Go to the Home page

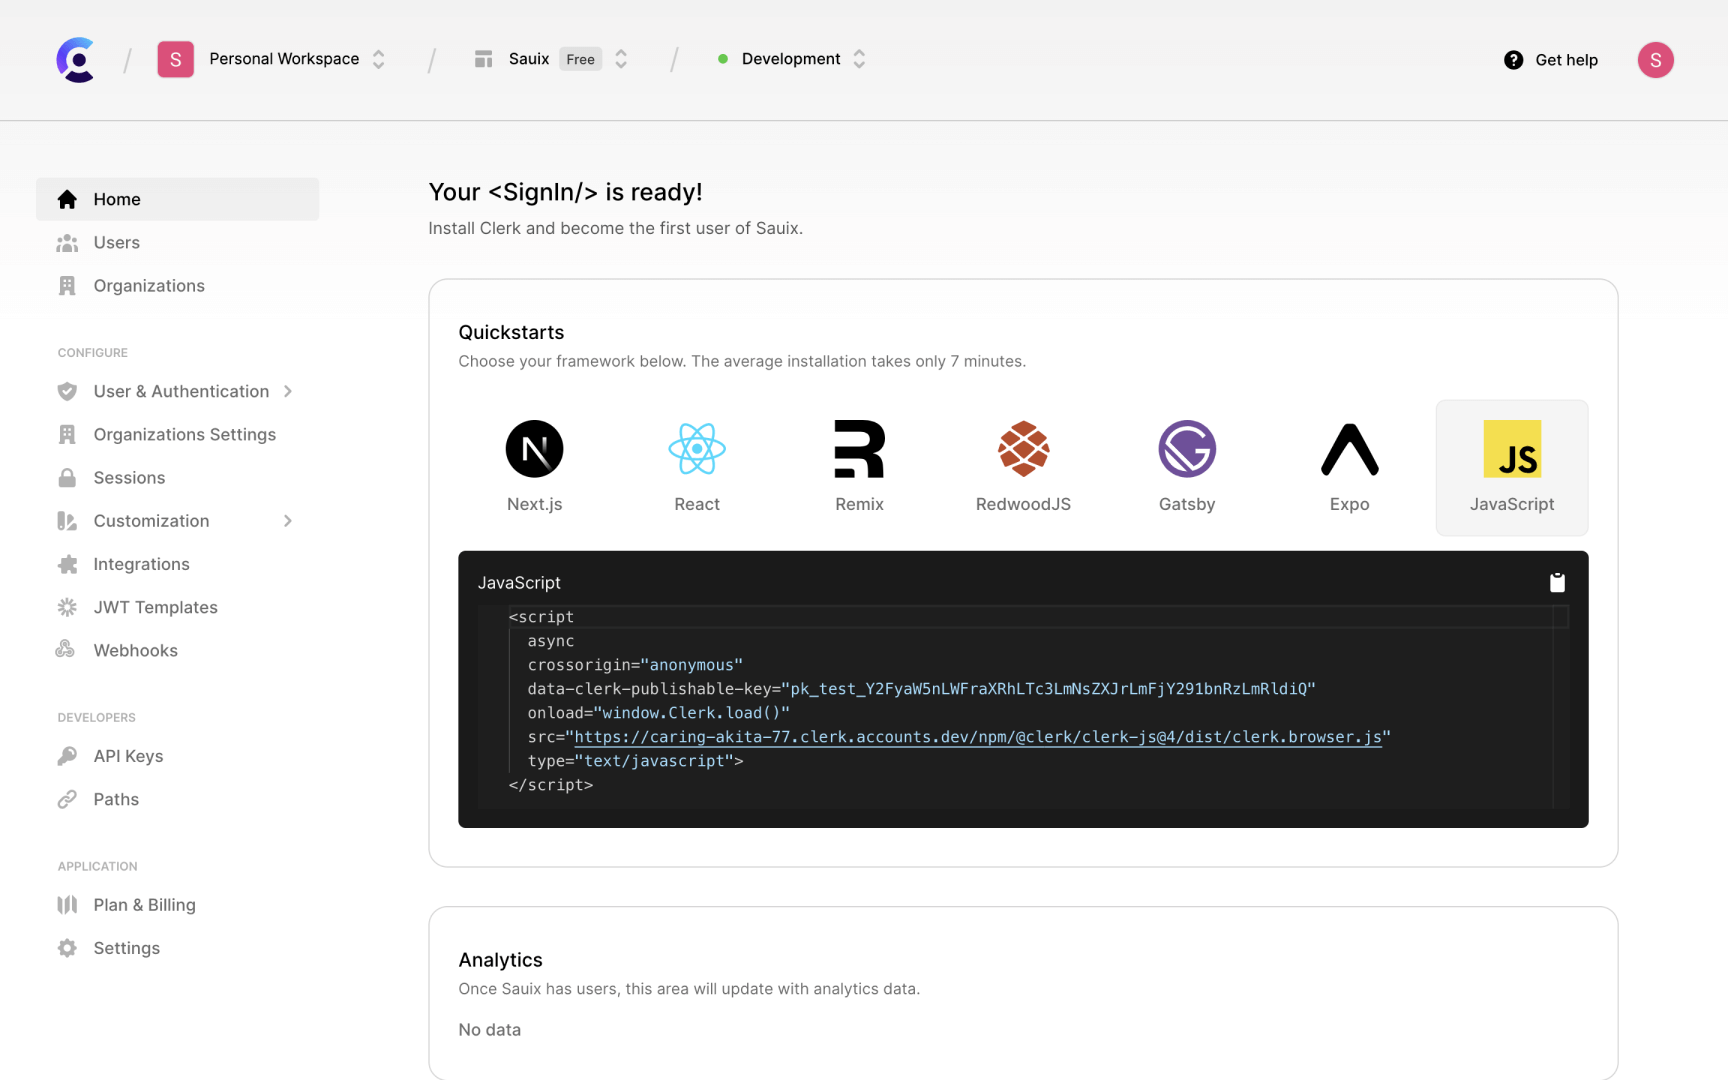pos(116,199)
